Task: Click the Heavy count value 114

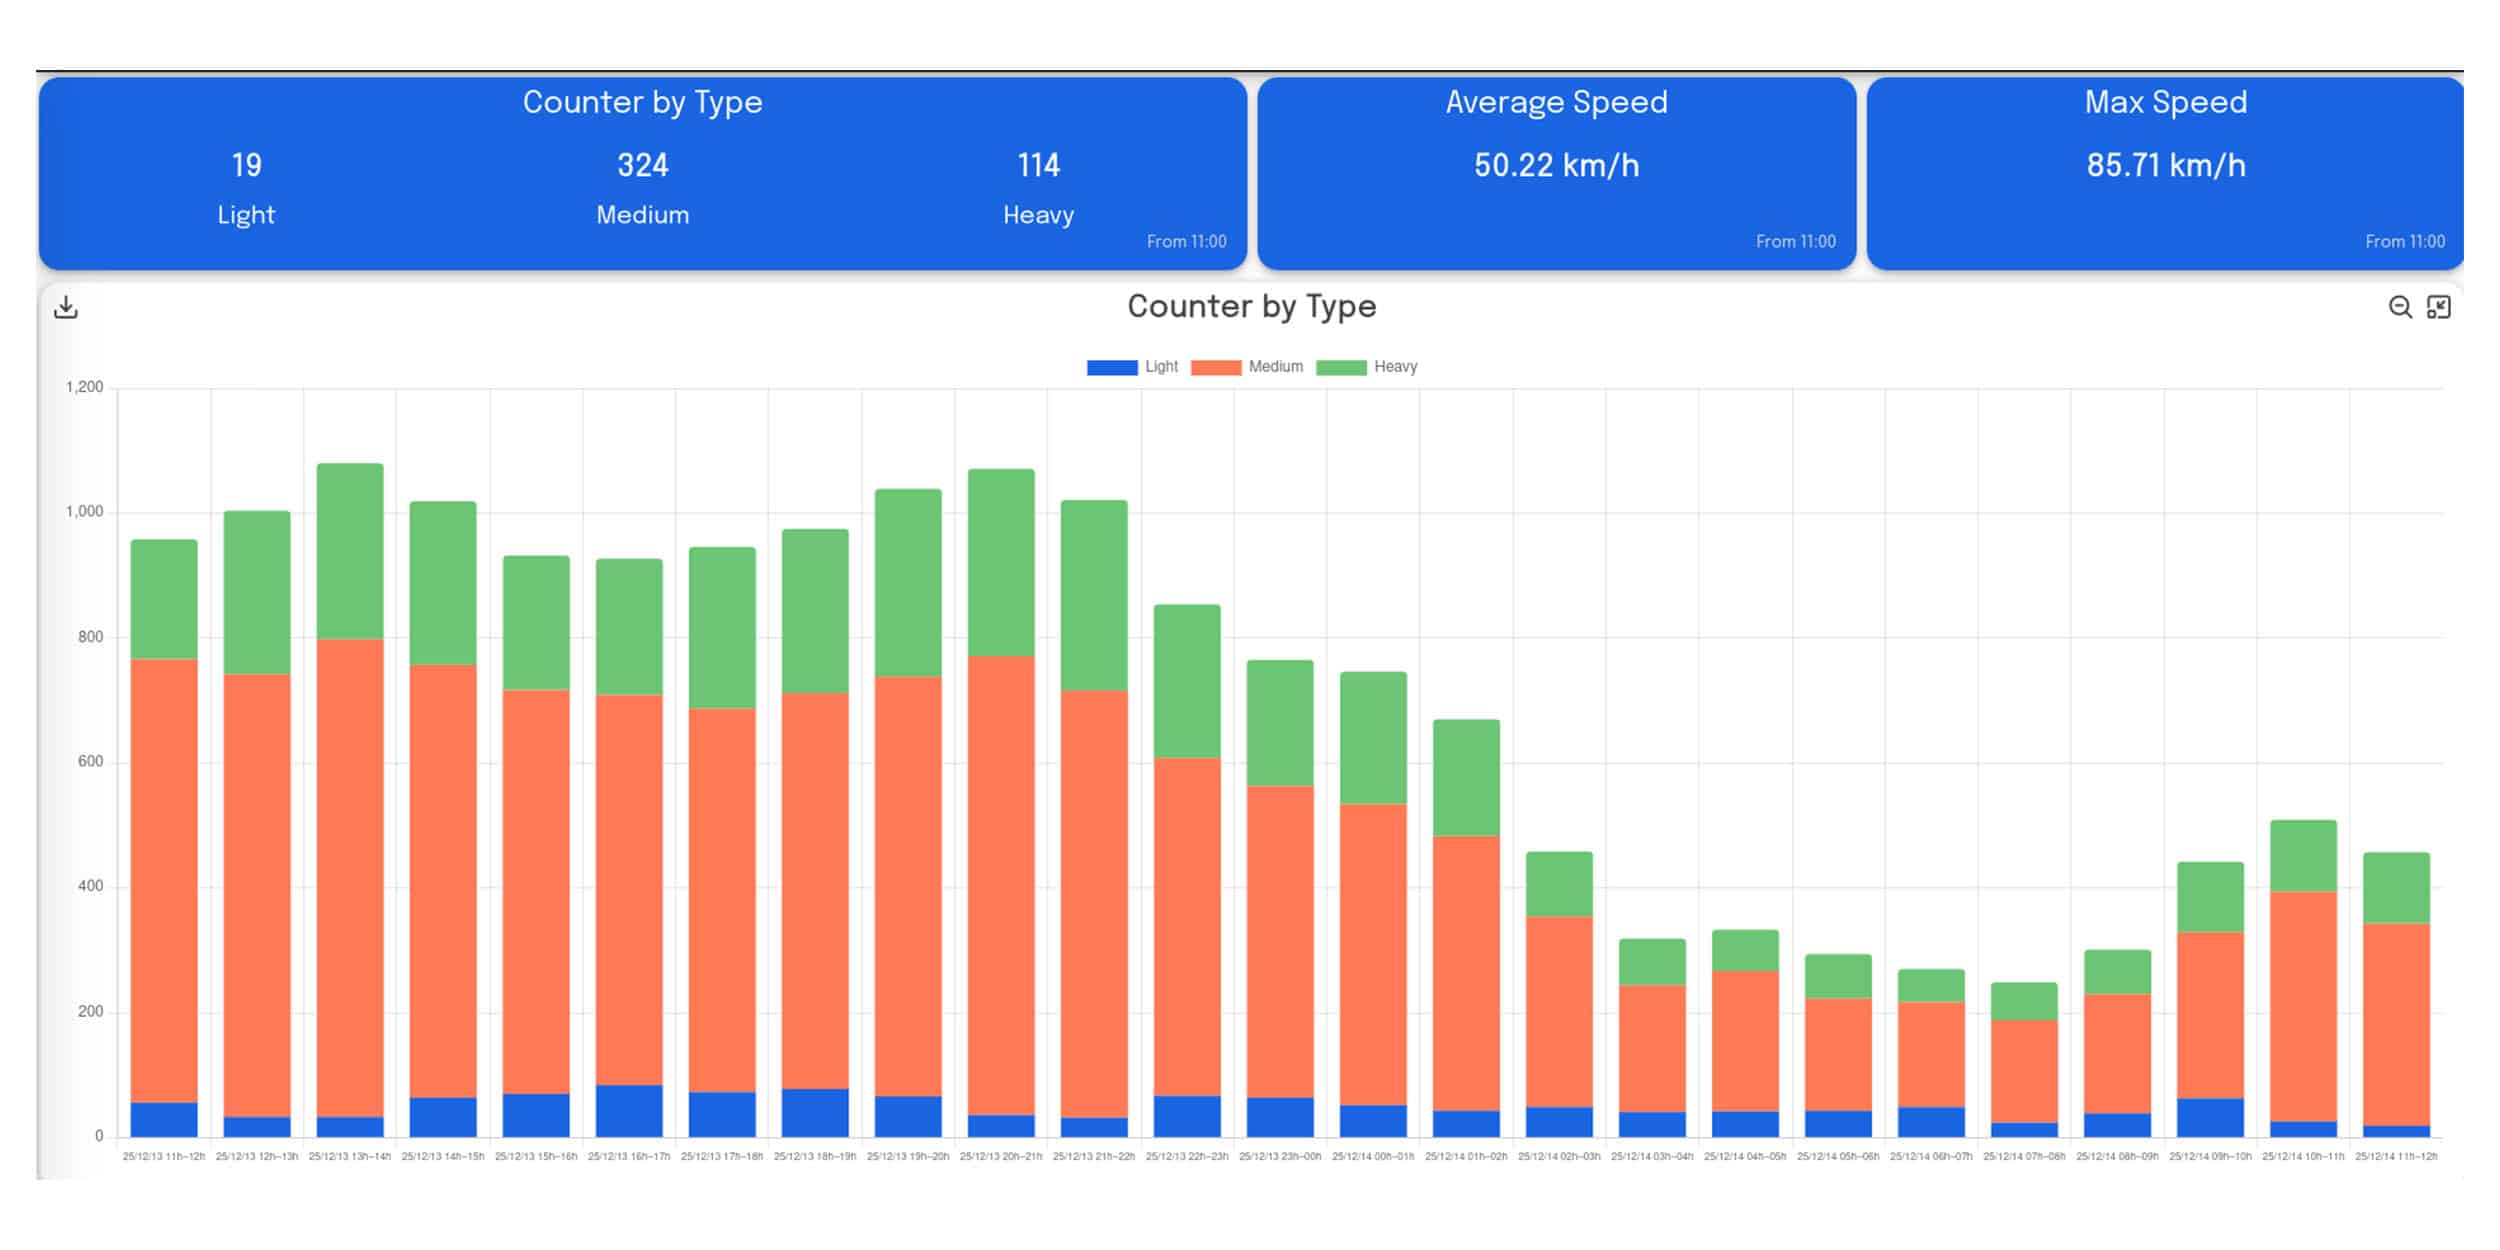Action: pyautogui.click(x=1038, y=166)
